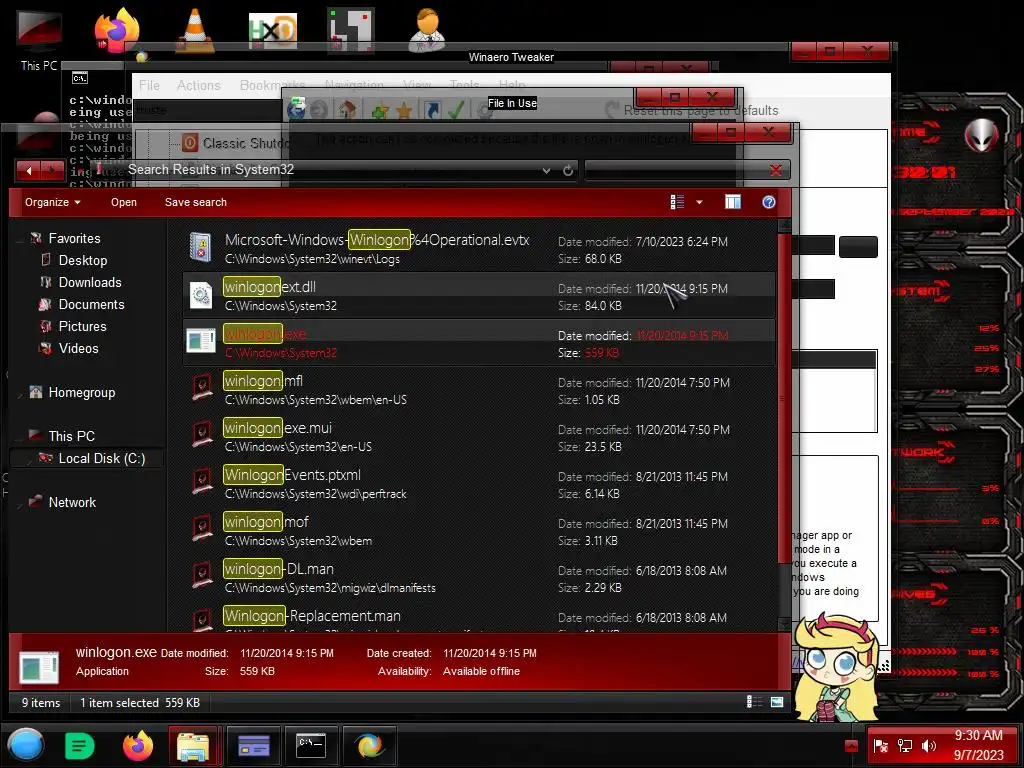
Task: Change the view layout icon
Action: (677, 202)
